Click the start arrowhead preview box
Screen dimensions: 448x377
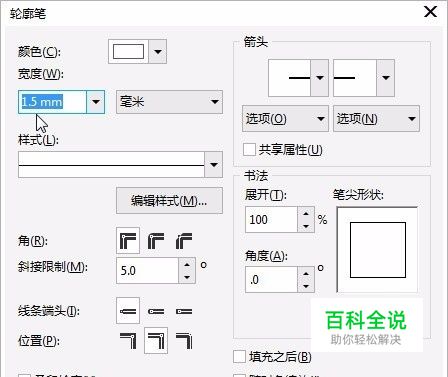[x=289, y=78]
